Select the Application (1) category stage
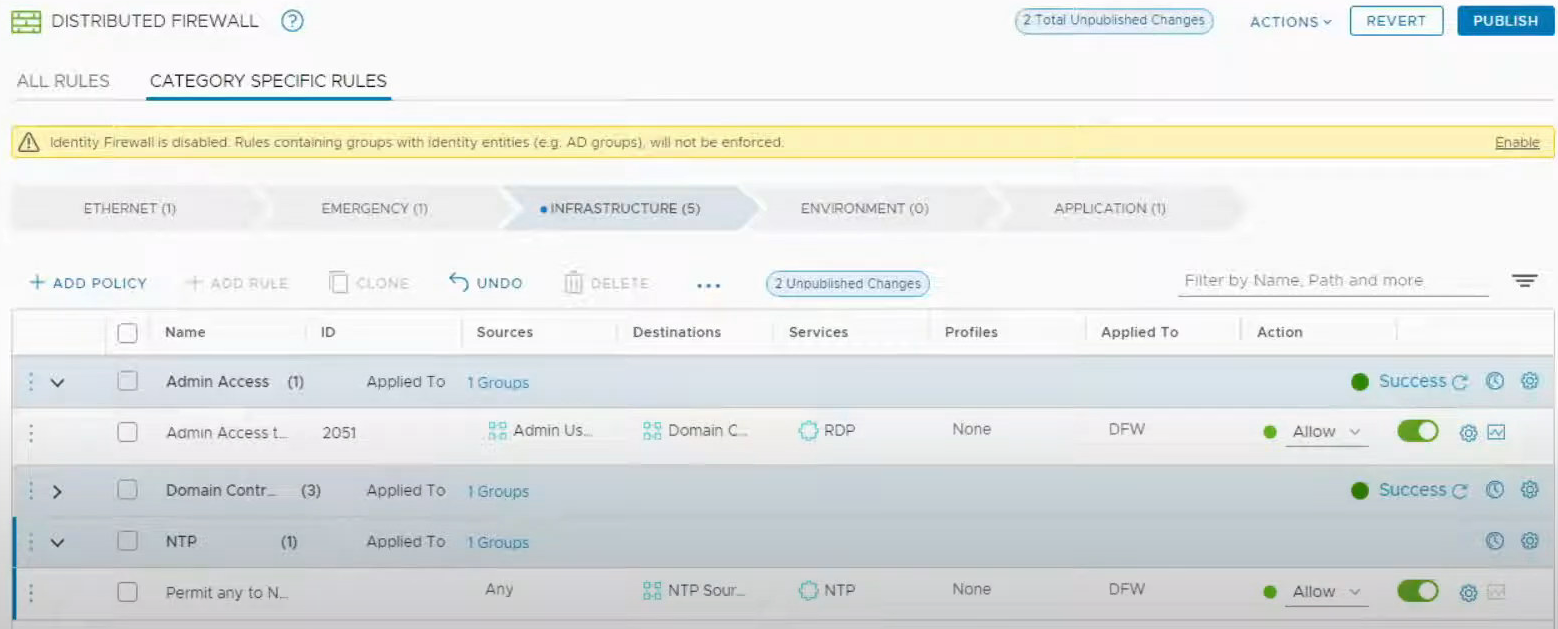Viewport: 1558px width, 629px height. (x=1109, y=209)
